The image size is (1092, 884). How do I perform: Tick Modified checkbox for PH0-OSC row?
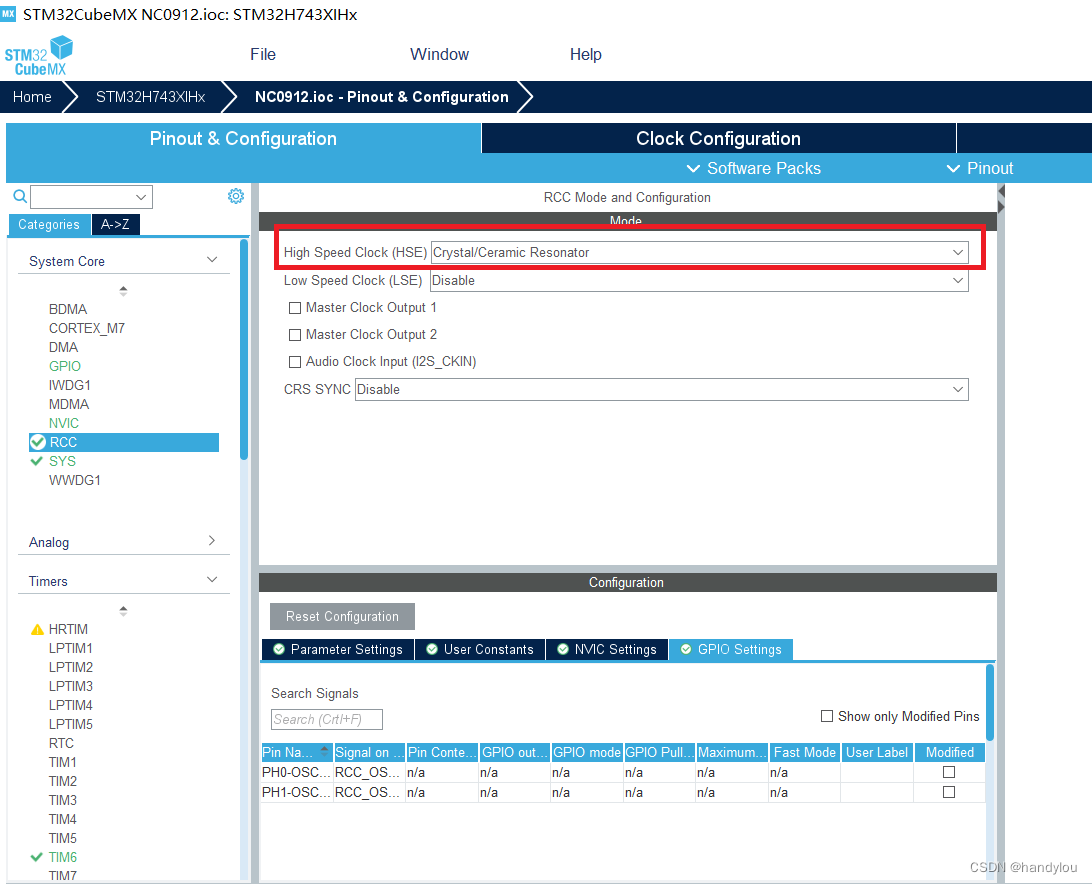949,772
